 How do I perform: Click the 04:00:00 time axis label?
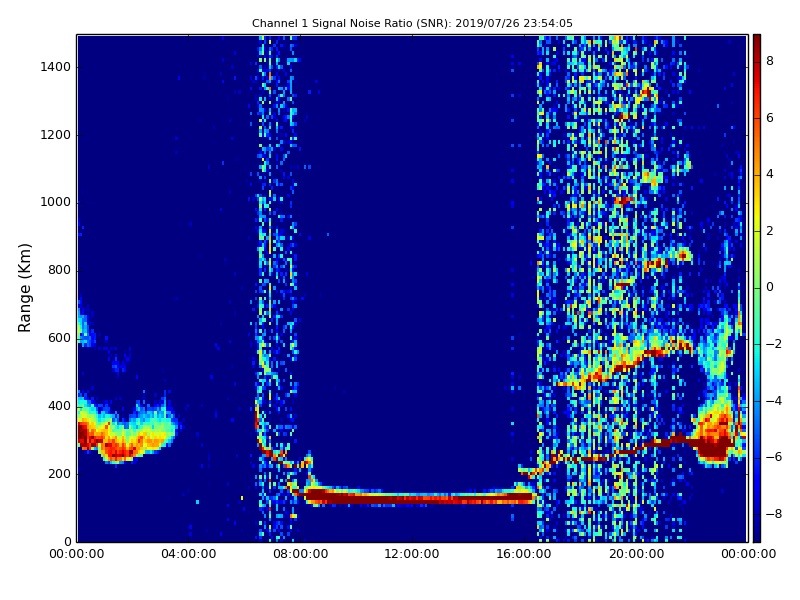[189, 554]
